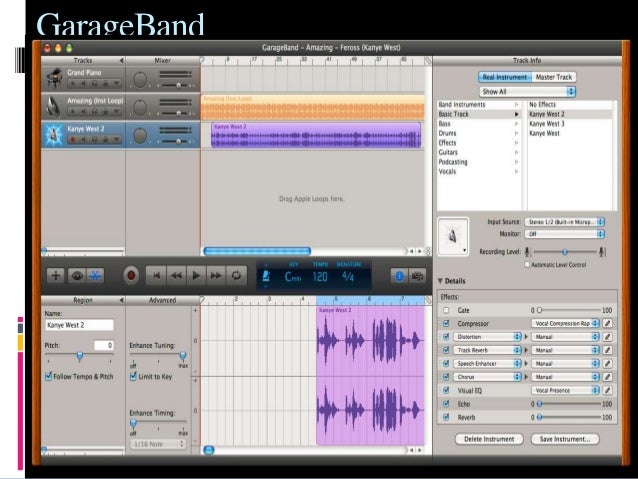
Task: Click the key C min display
Action: click(293, 277)
